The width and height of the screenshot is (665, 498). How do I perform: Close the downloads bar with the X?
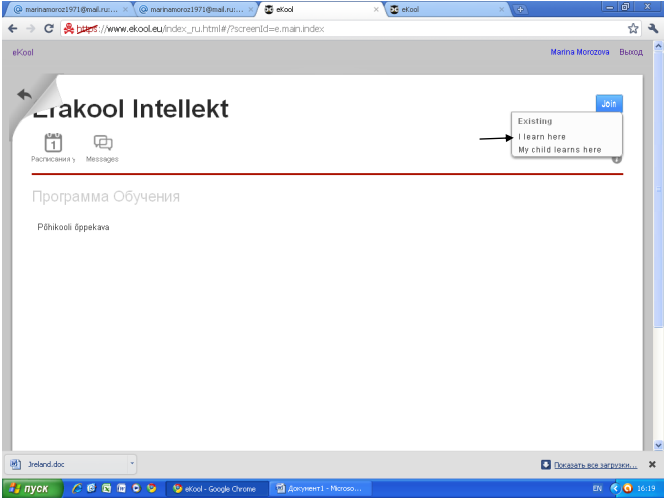pos(652,464)
